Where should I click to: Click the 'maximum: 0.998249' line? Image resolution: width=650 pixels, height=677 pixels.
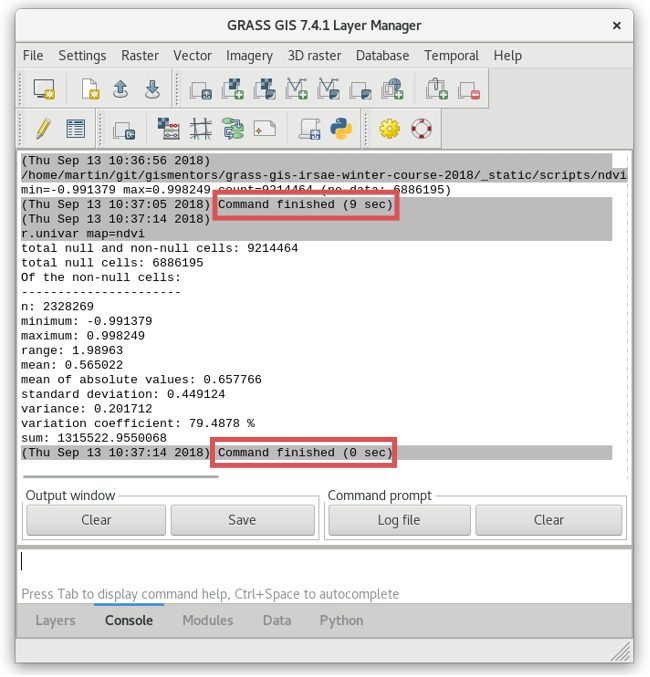[x=83, y=336]
